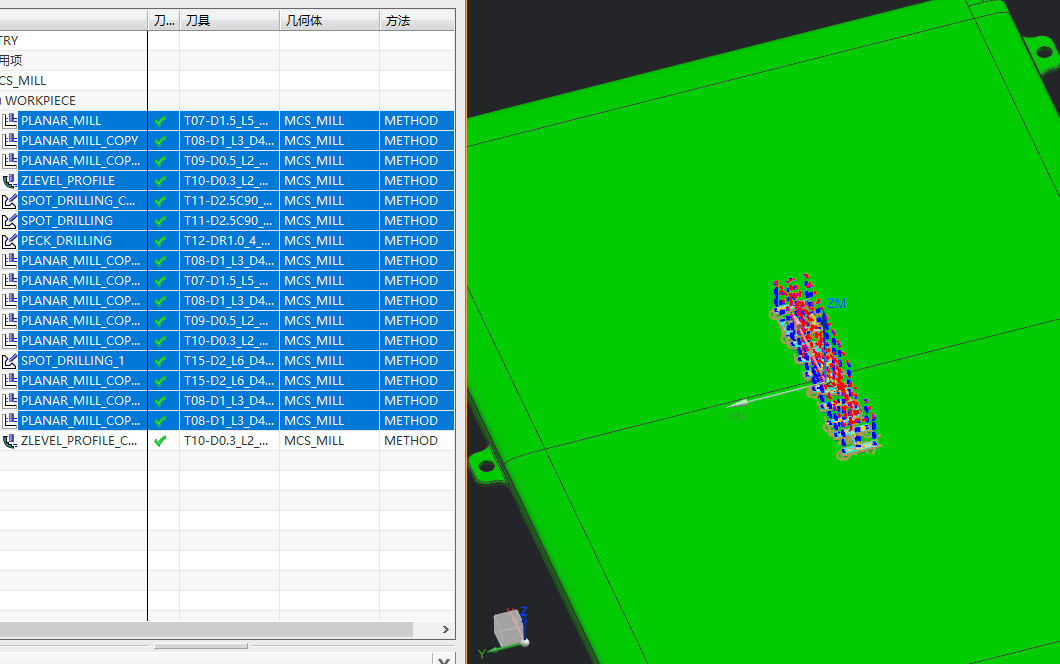
Task: Click the T12-DR1.0_4_... tool cell
Action: 229,241
